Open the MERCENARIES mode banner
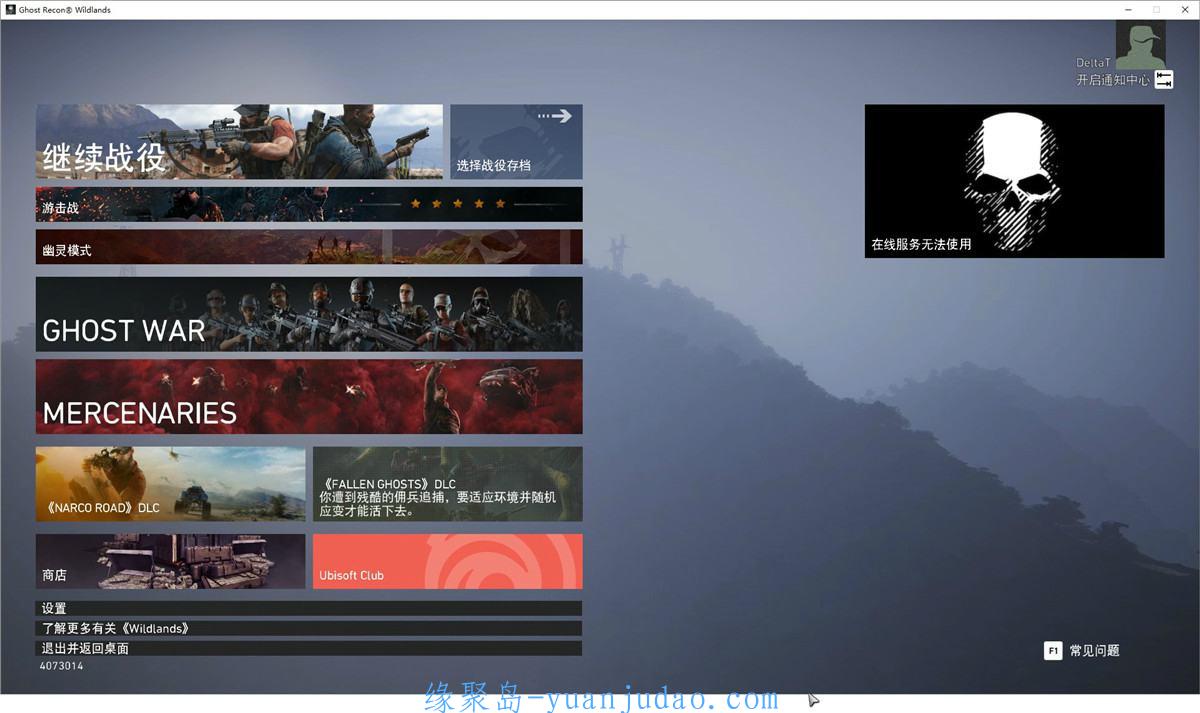Screen dimensions: 1200x713 [309, 397]
